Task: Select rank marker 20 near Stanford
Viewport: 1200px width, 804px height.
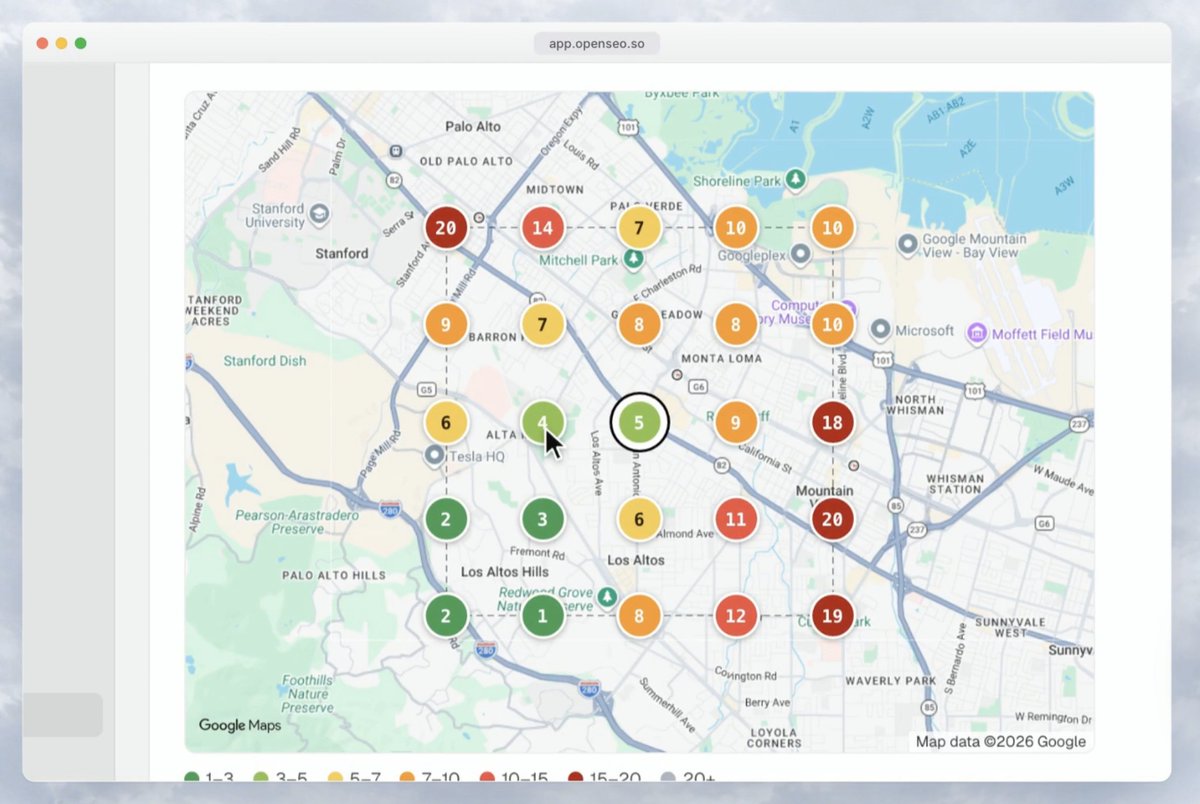Action: [x=446, y=228]
